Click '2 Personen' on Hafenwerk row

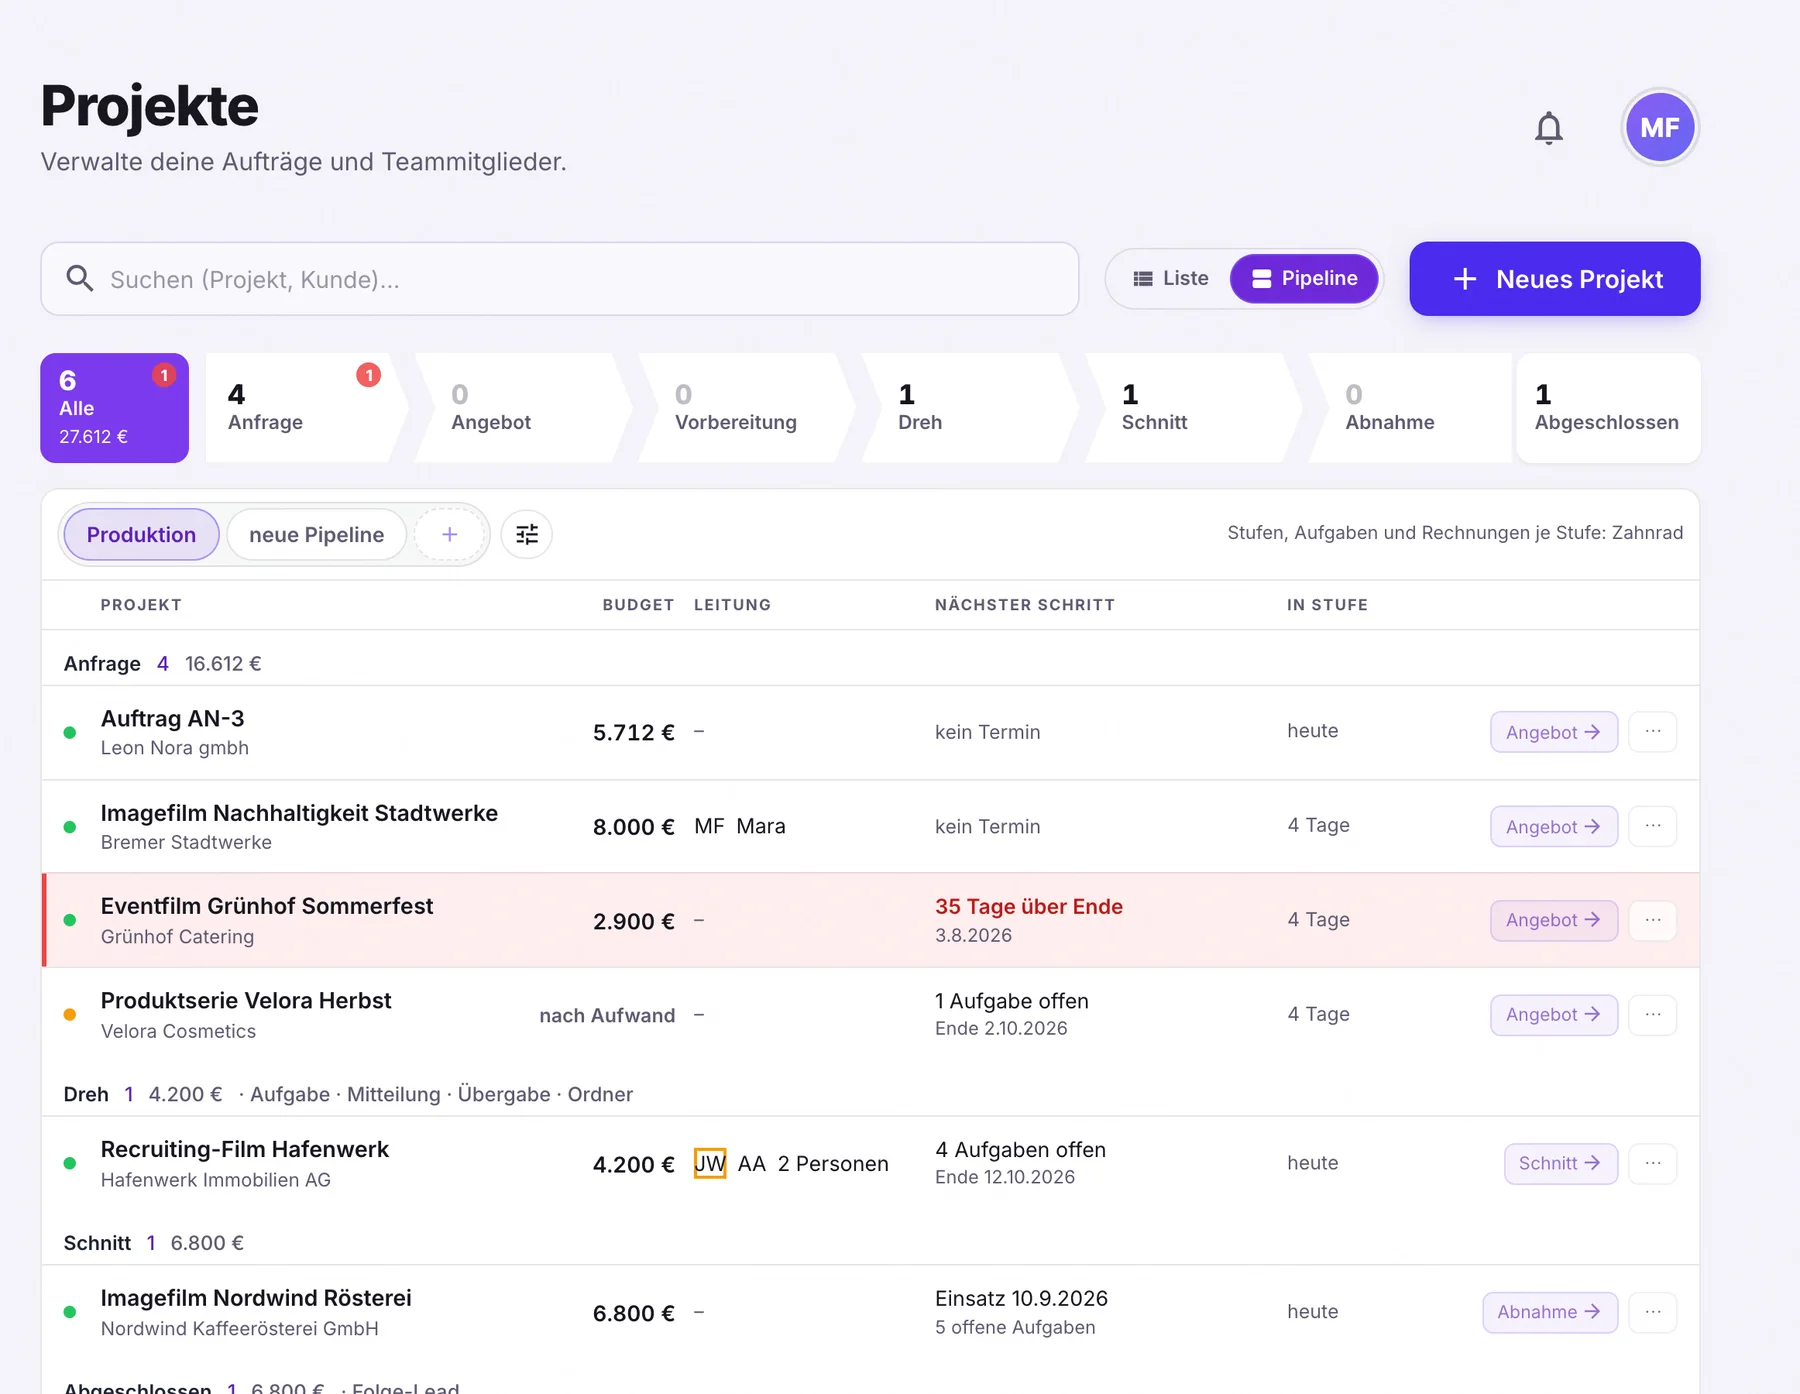[833, 1163]
